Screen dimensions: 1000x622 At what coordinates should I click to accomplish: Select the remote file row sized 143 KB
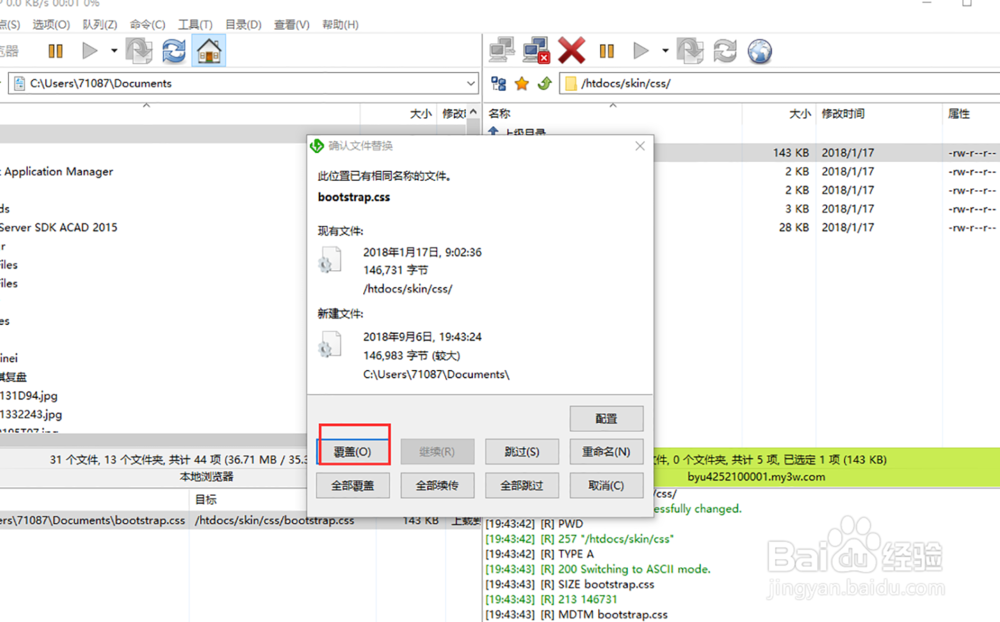click(x=827, y=152)
